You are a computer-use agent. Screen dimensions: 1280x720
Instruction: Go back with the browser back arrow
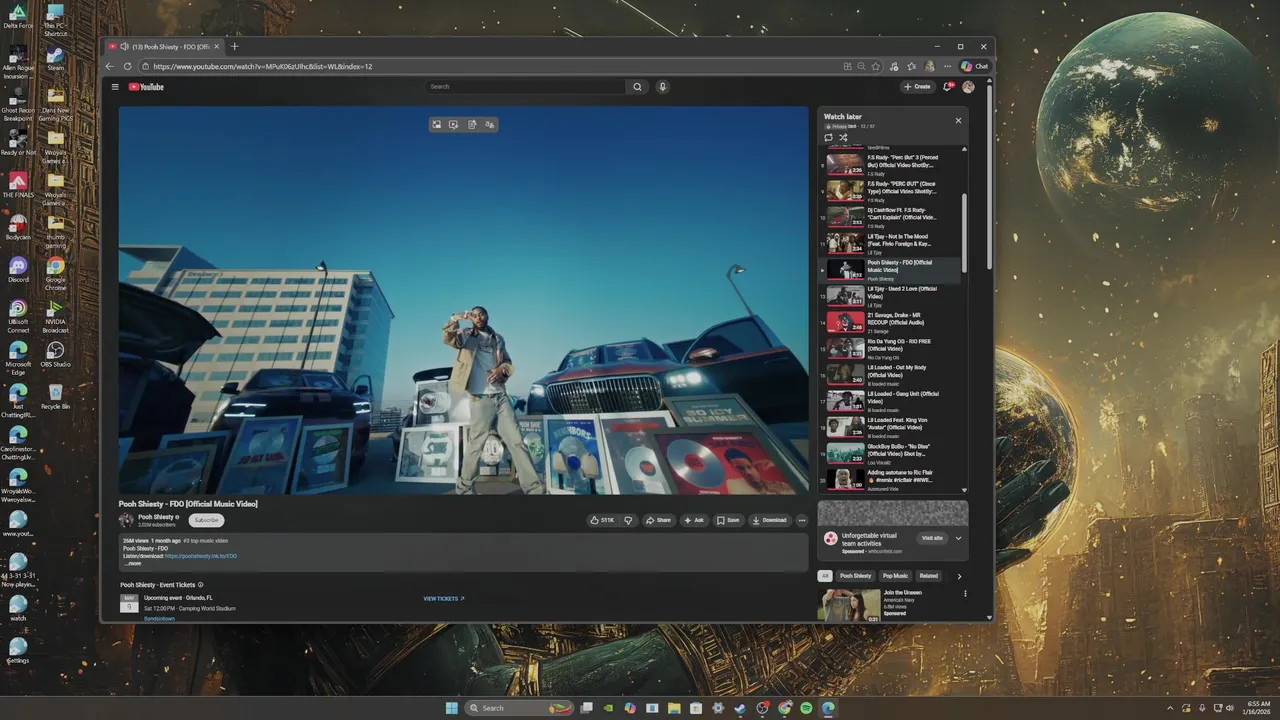coord(110,66)
